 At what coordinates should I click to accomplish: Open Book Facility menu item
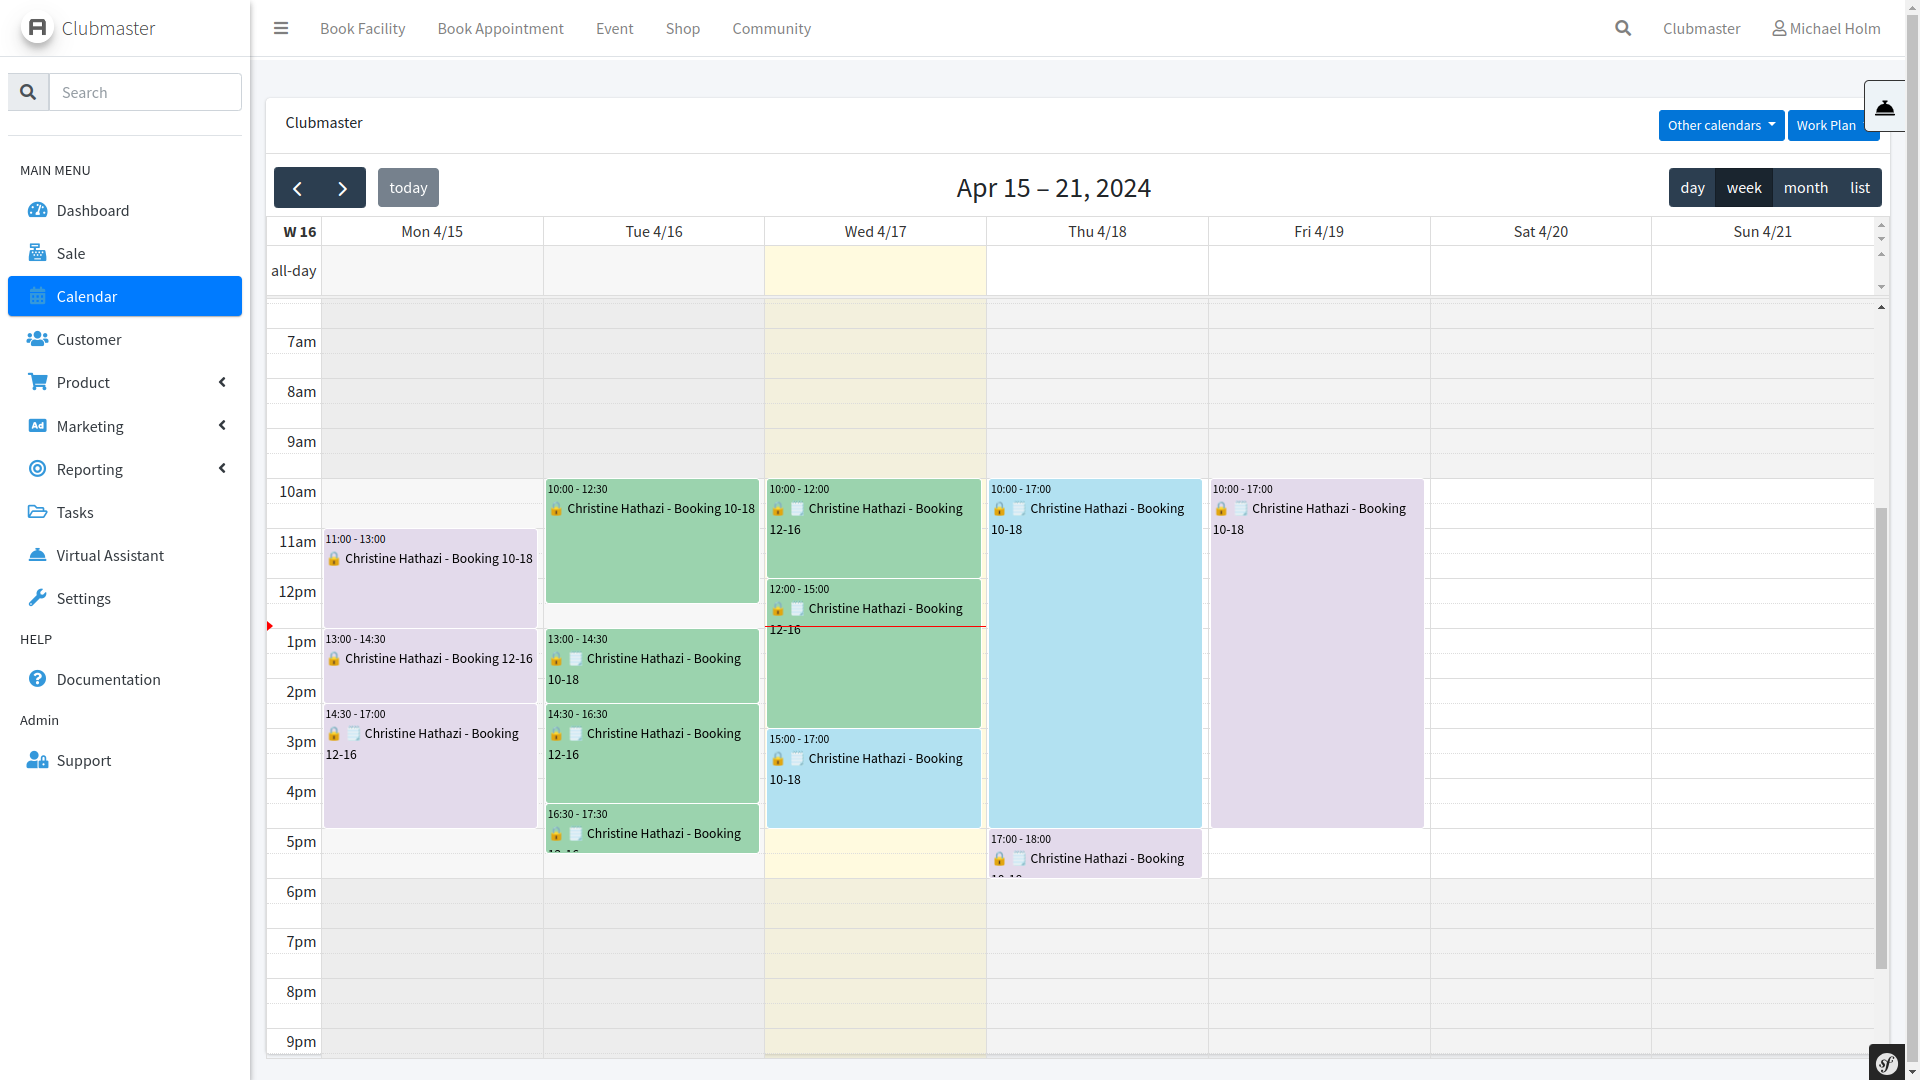[362, 28]
